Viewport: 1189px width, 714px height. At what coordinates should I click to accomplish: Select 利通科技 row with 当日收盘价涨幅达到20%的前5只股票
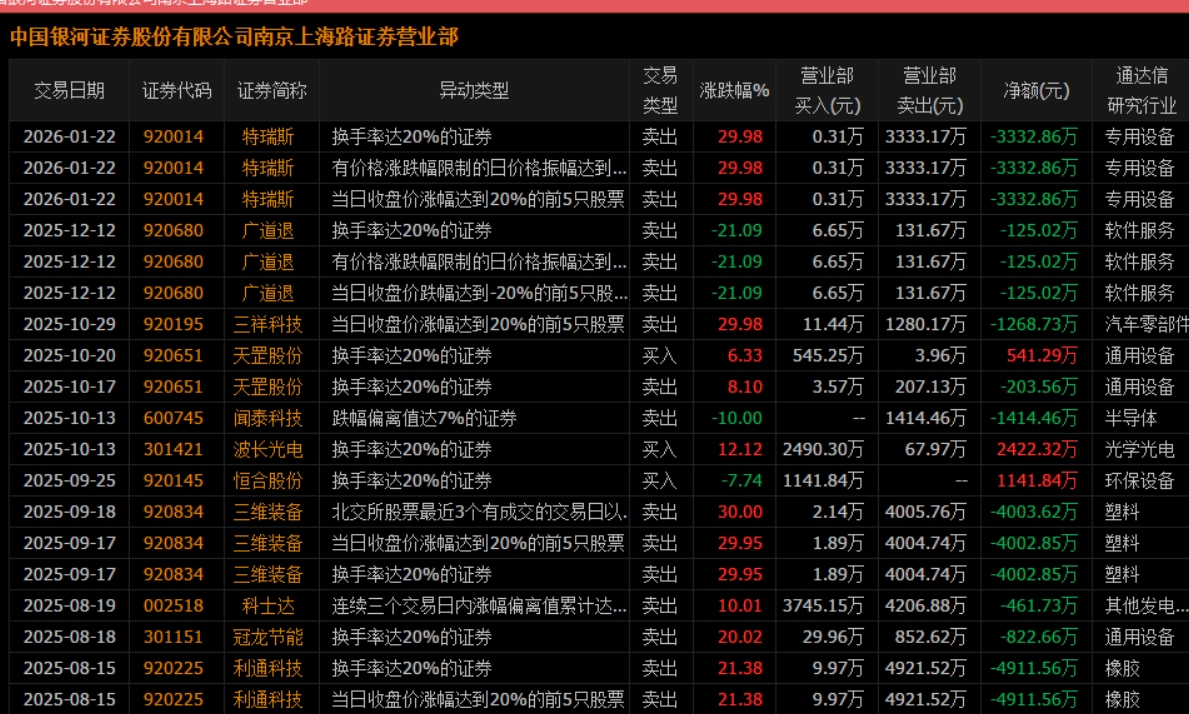coord(599,699)
